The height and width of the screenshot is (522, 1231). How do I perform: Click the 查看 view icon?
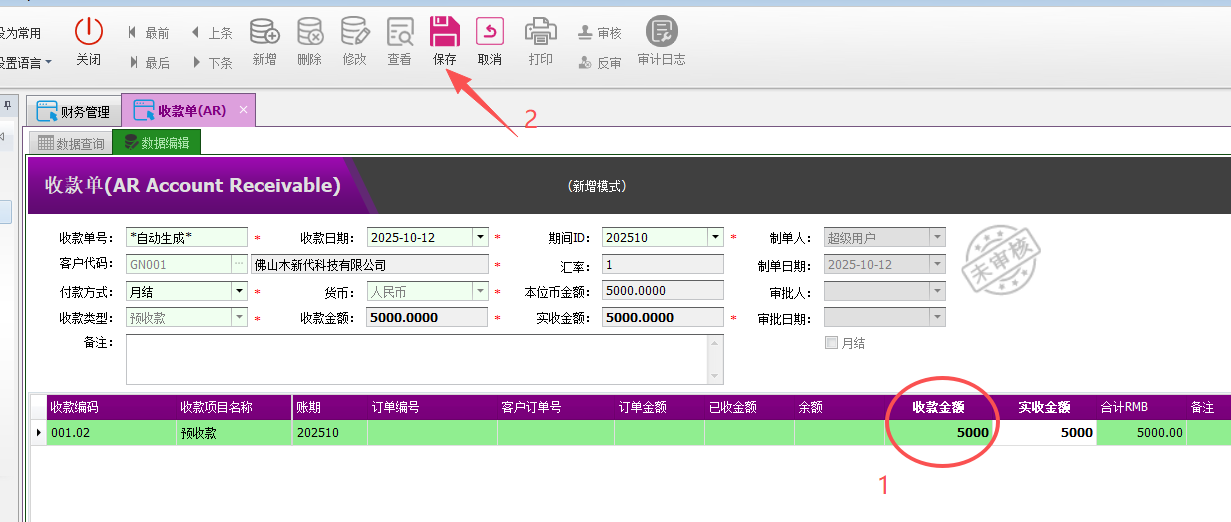pos(400,31)
